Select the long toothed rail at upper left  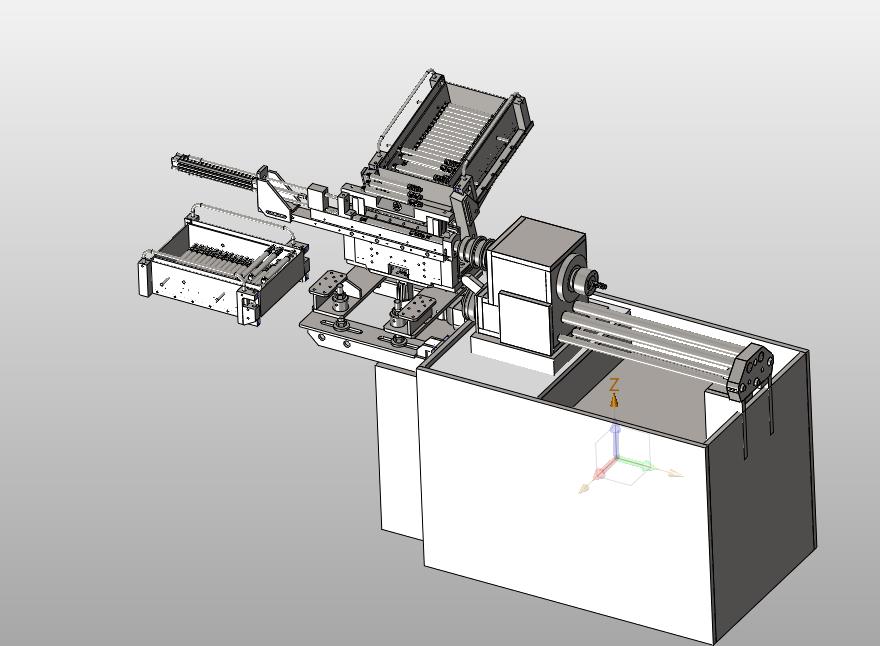pos(212,169)
